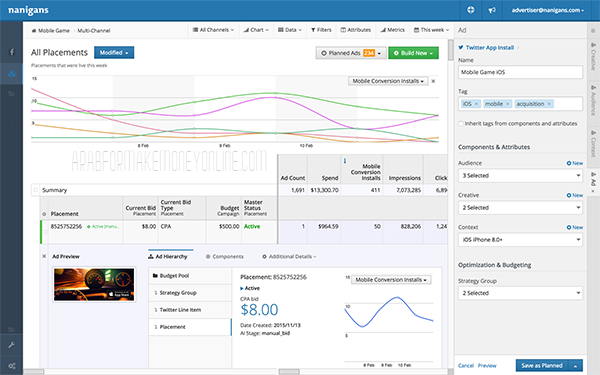This screenshot has width=600, height=375.
Task: Open the Additional Details tab menu
Action: coord(289,256)
